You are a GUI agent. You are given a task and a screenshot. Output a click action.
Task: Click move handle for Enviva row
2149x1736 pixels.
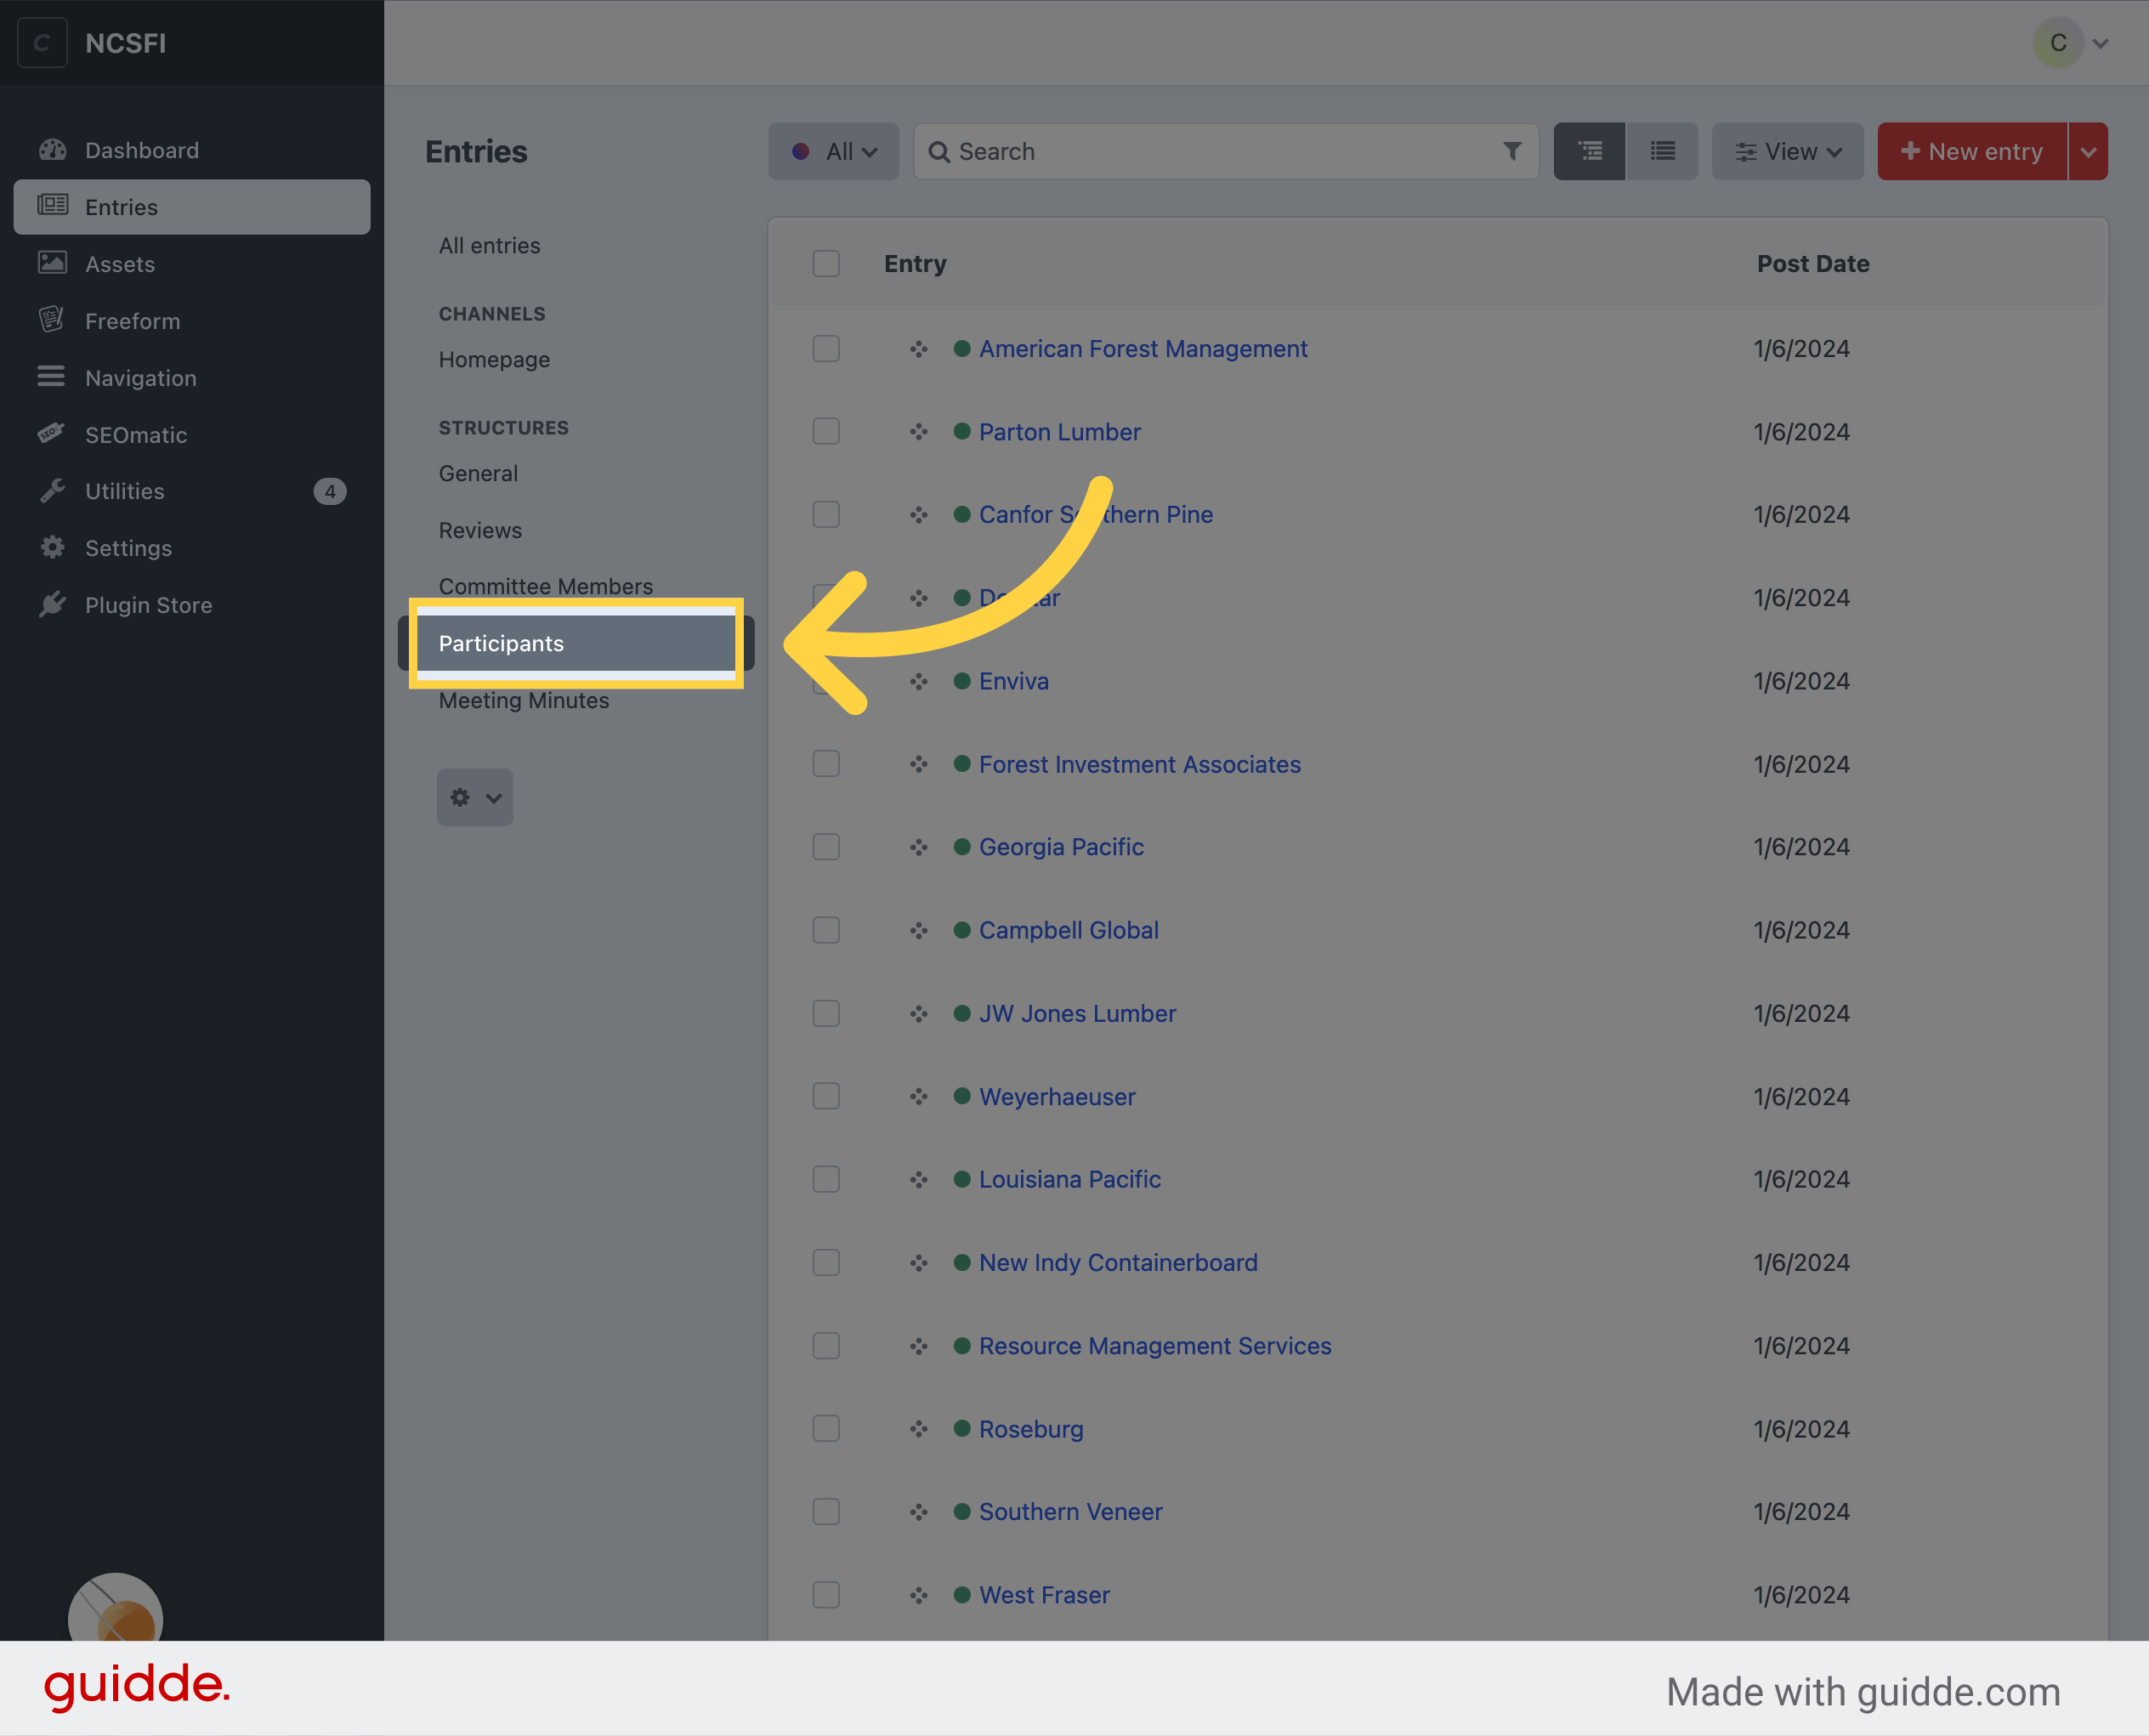point(919,681)
